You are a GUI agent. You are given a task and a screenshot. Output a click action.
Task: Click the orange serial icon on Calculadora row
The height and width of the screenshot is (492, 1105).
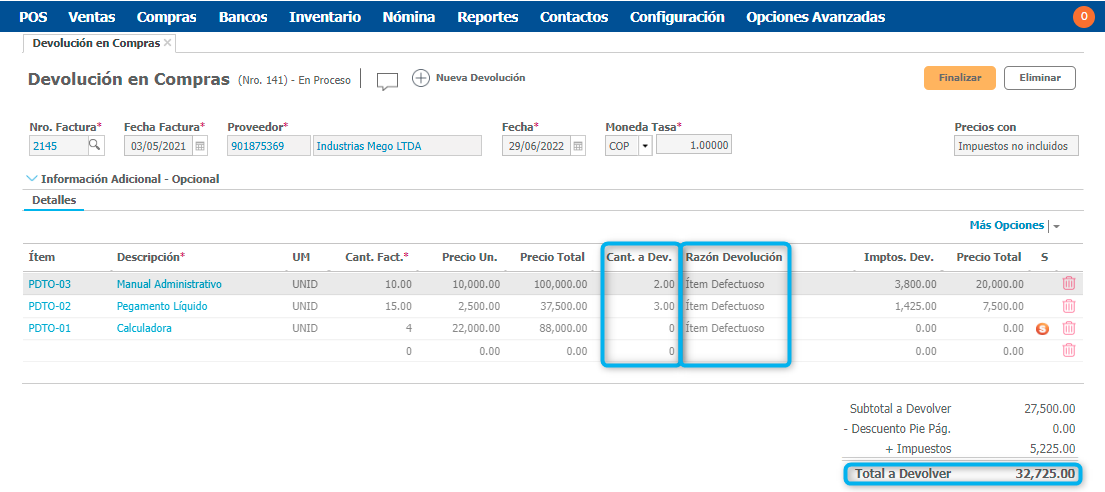pyautogui.click(x=1043, y=329)
